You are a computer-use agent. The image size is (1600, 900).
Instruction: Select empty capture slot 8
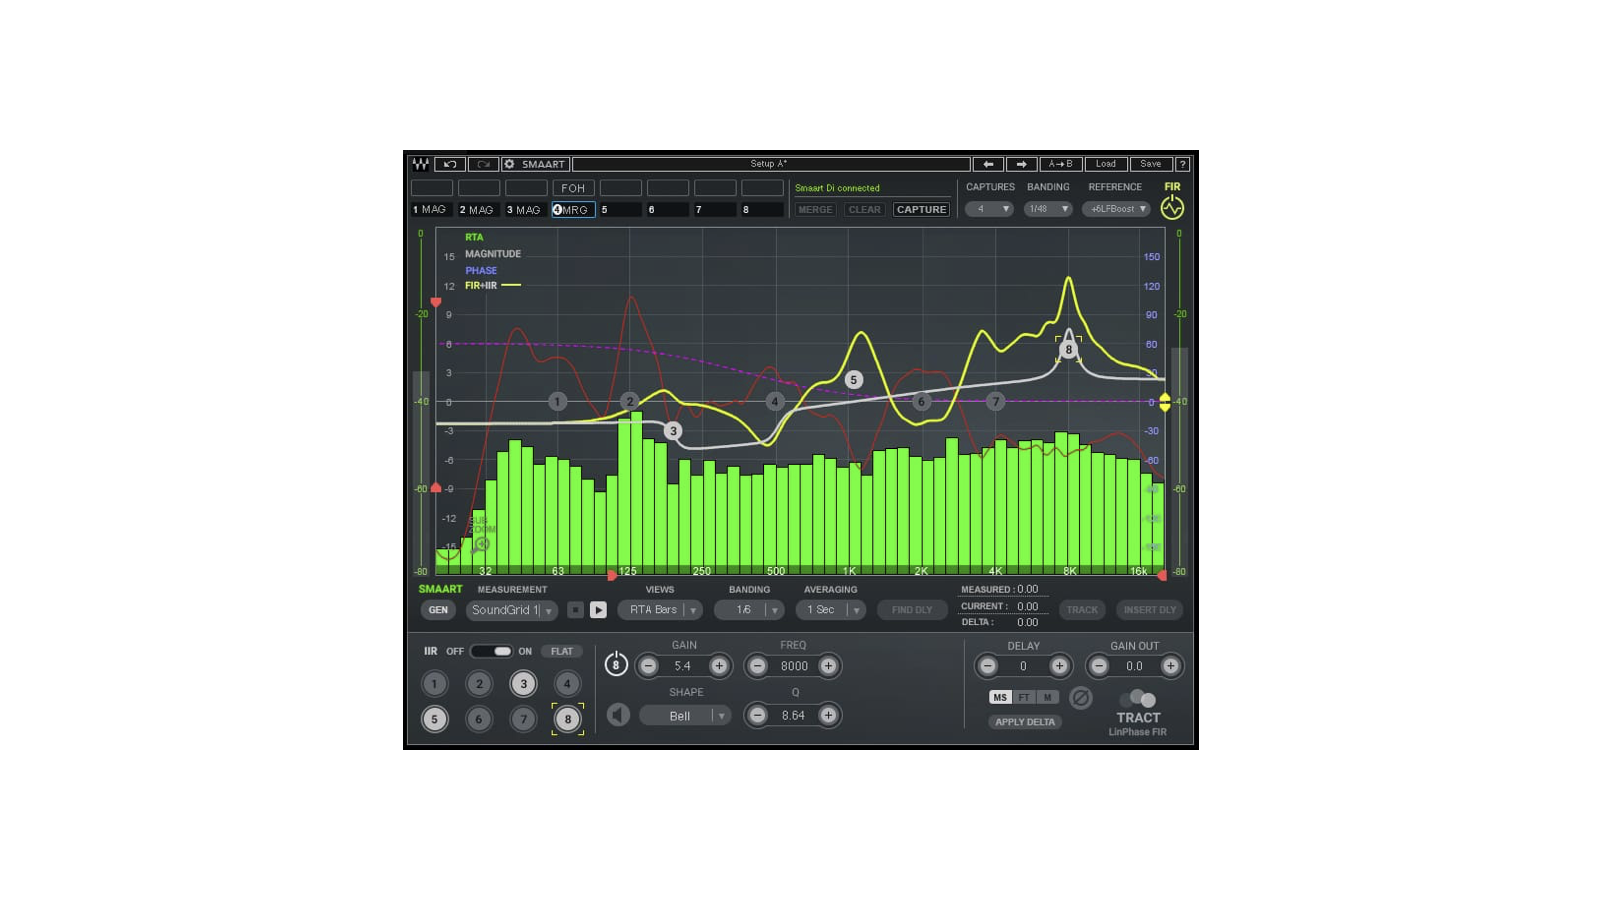point(761,210)
